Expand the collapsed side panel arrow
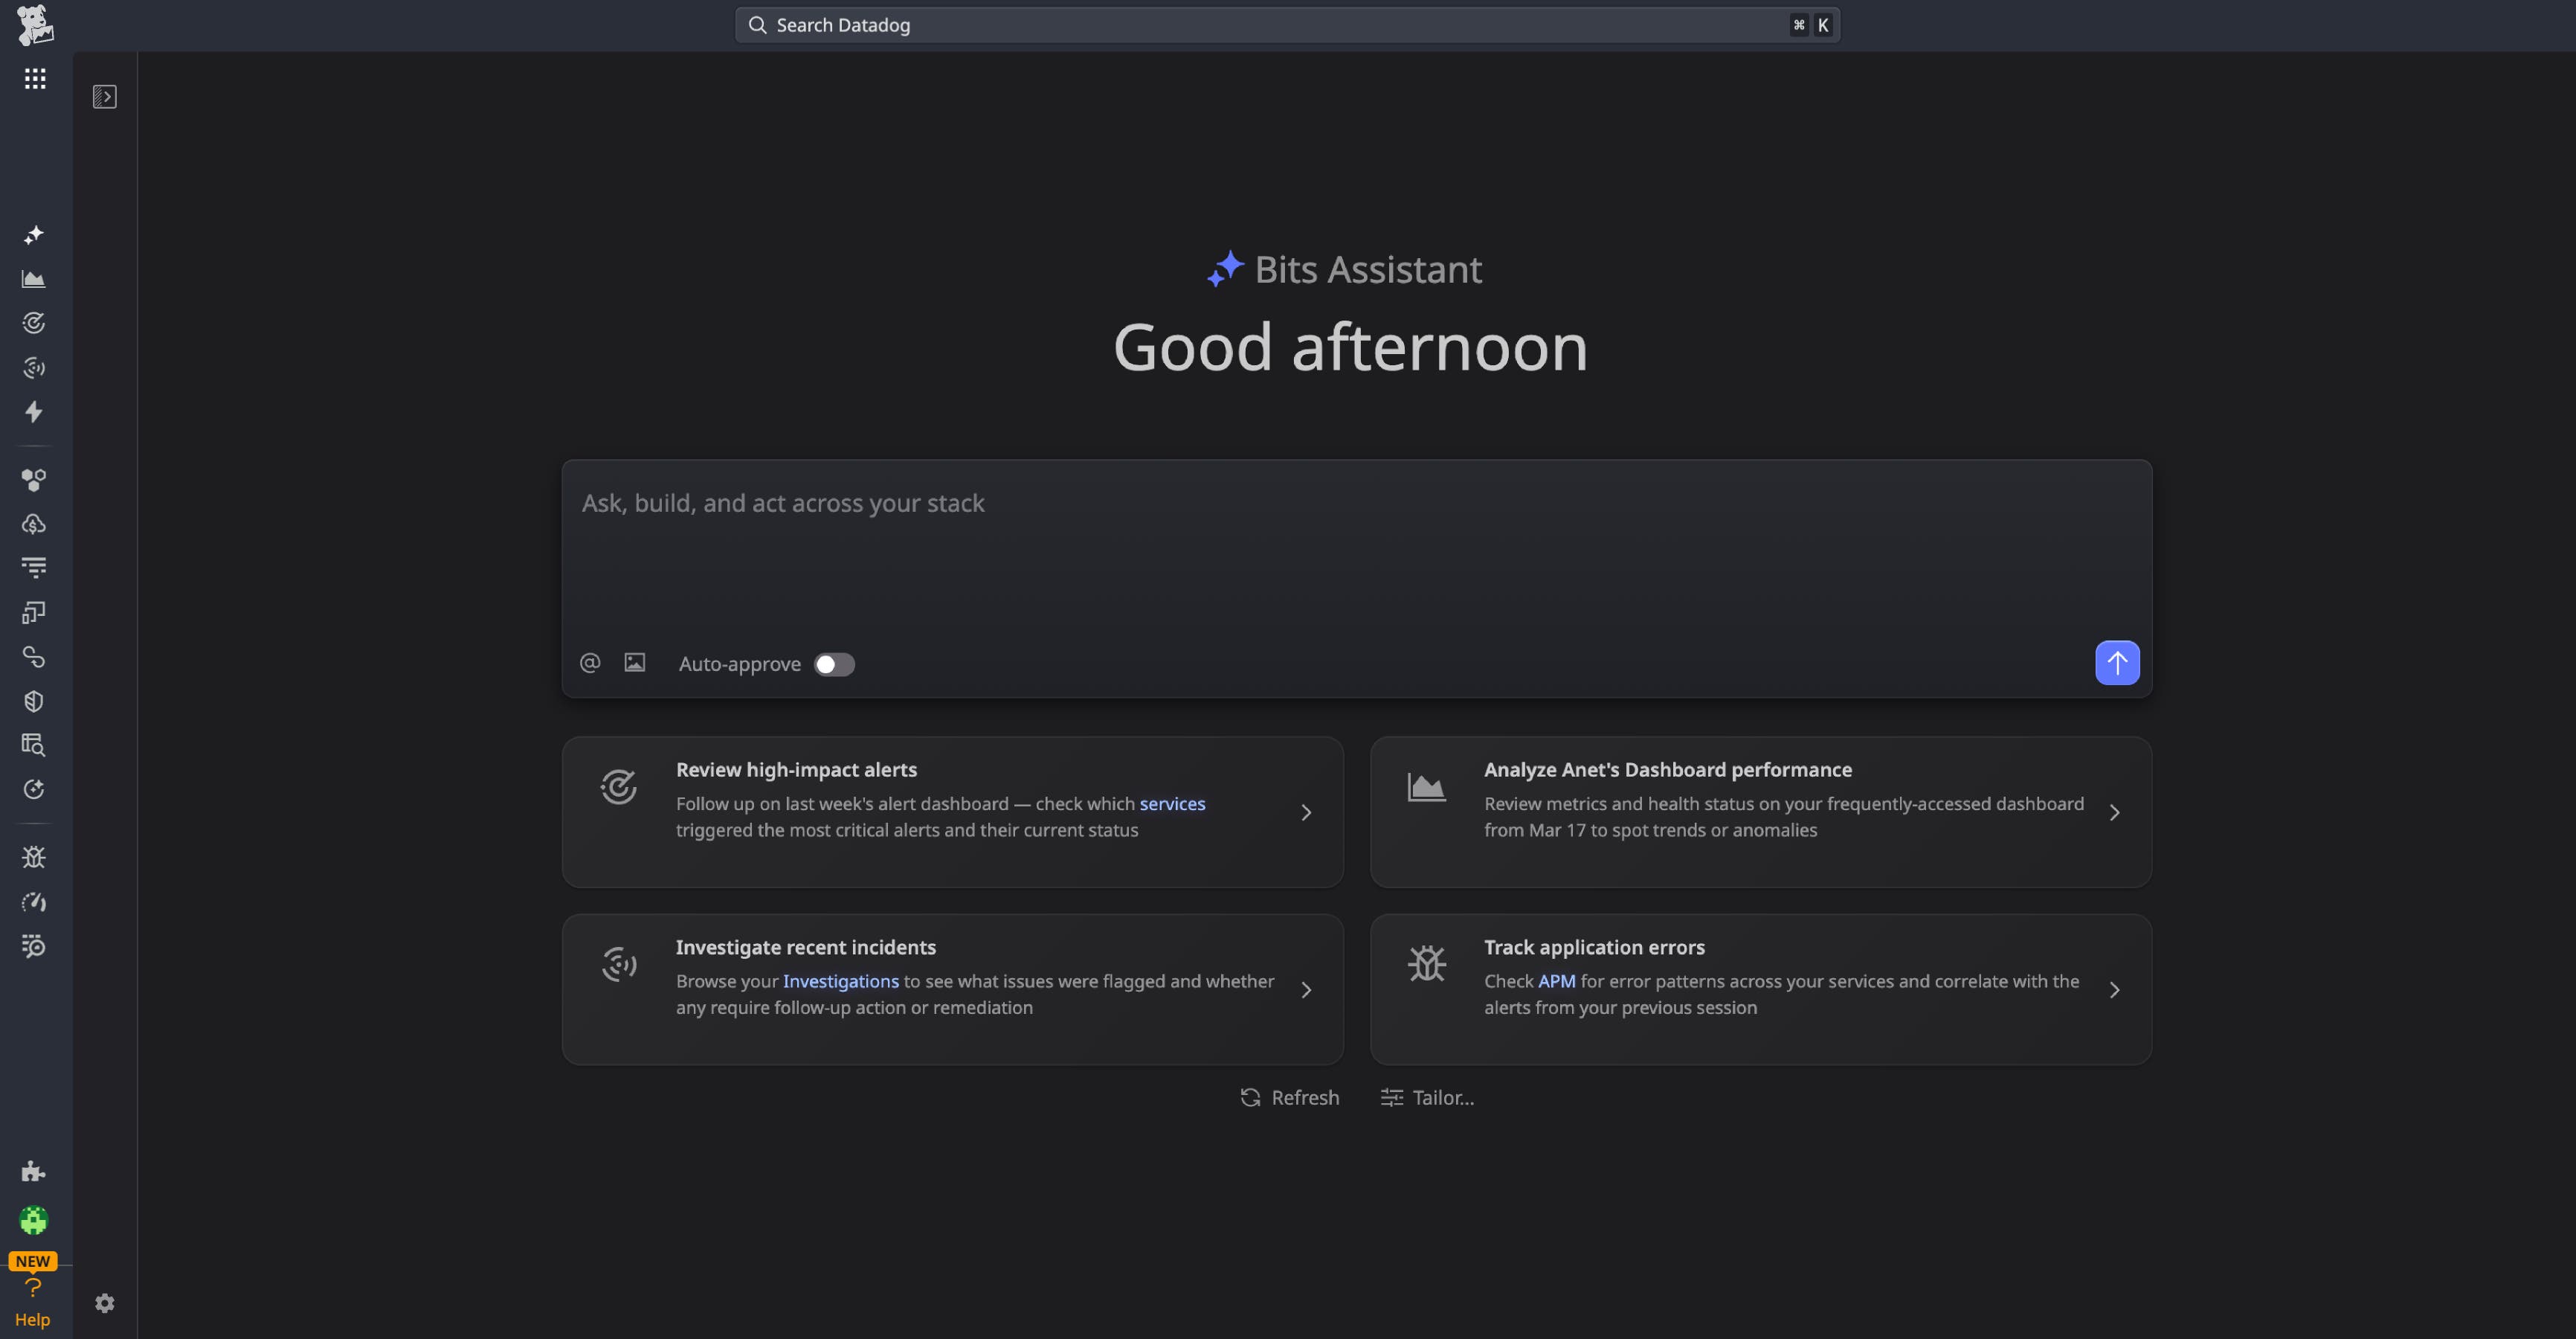This screenshot has width=2576, height=1339. pyautogui.click(x=103, y=96)
